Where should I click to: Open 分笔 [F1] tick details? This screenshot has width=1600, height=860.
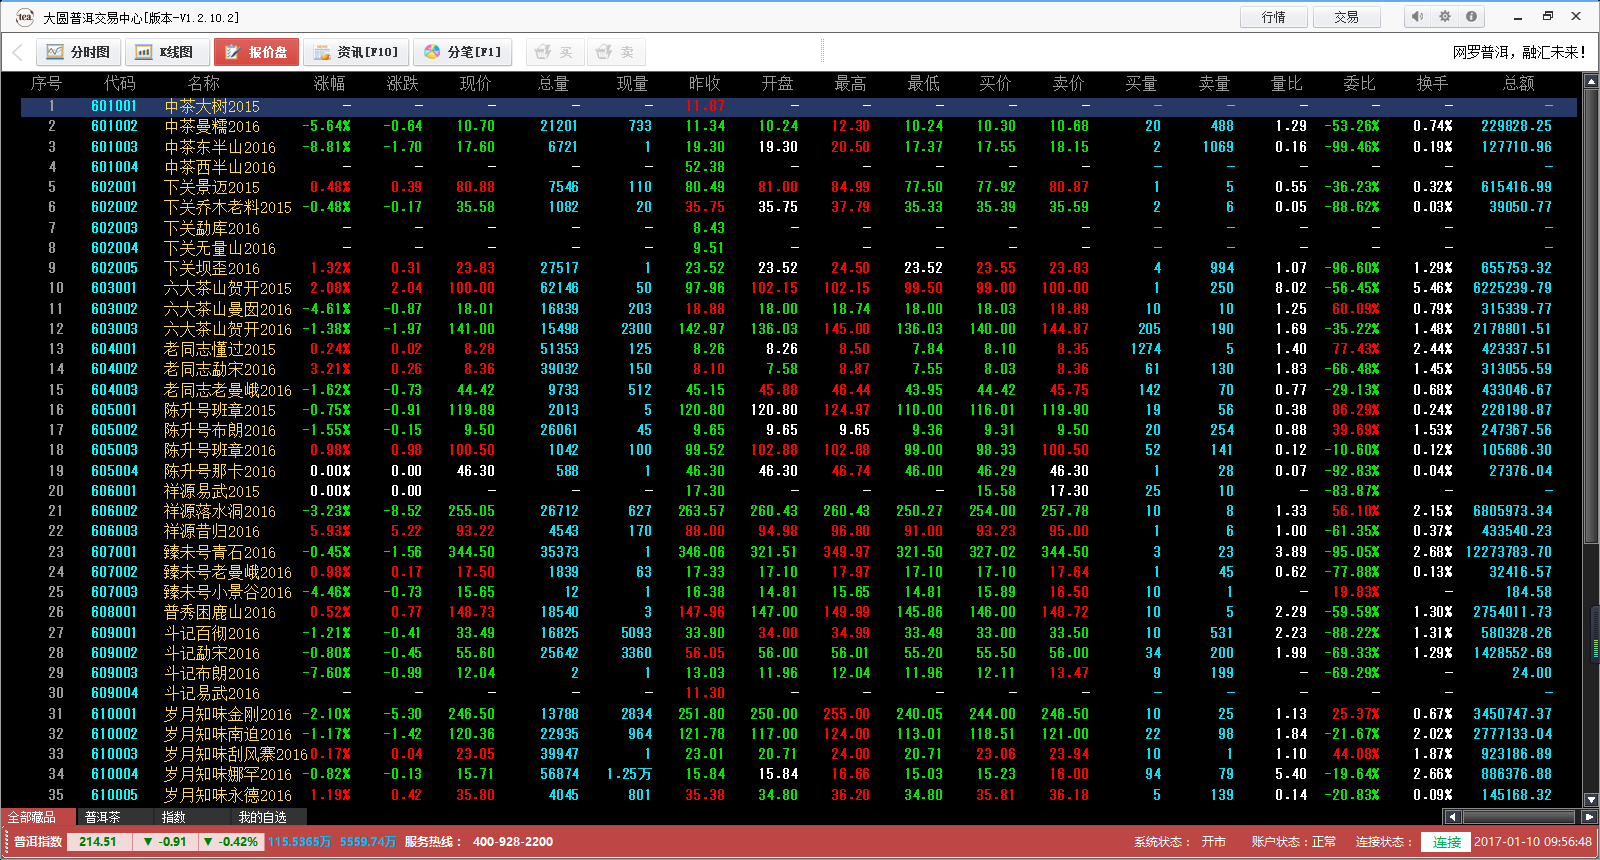point(462,52)
